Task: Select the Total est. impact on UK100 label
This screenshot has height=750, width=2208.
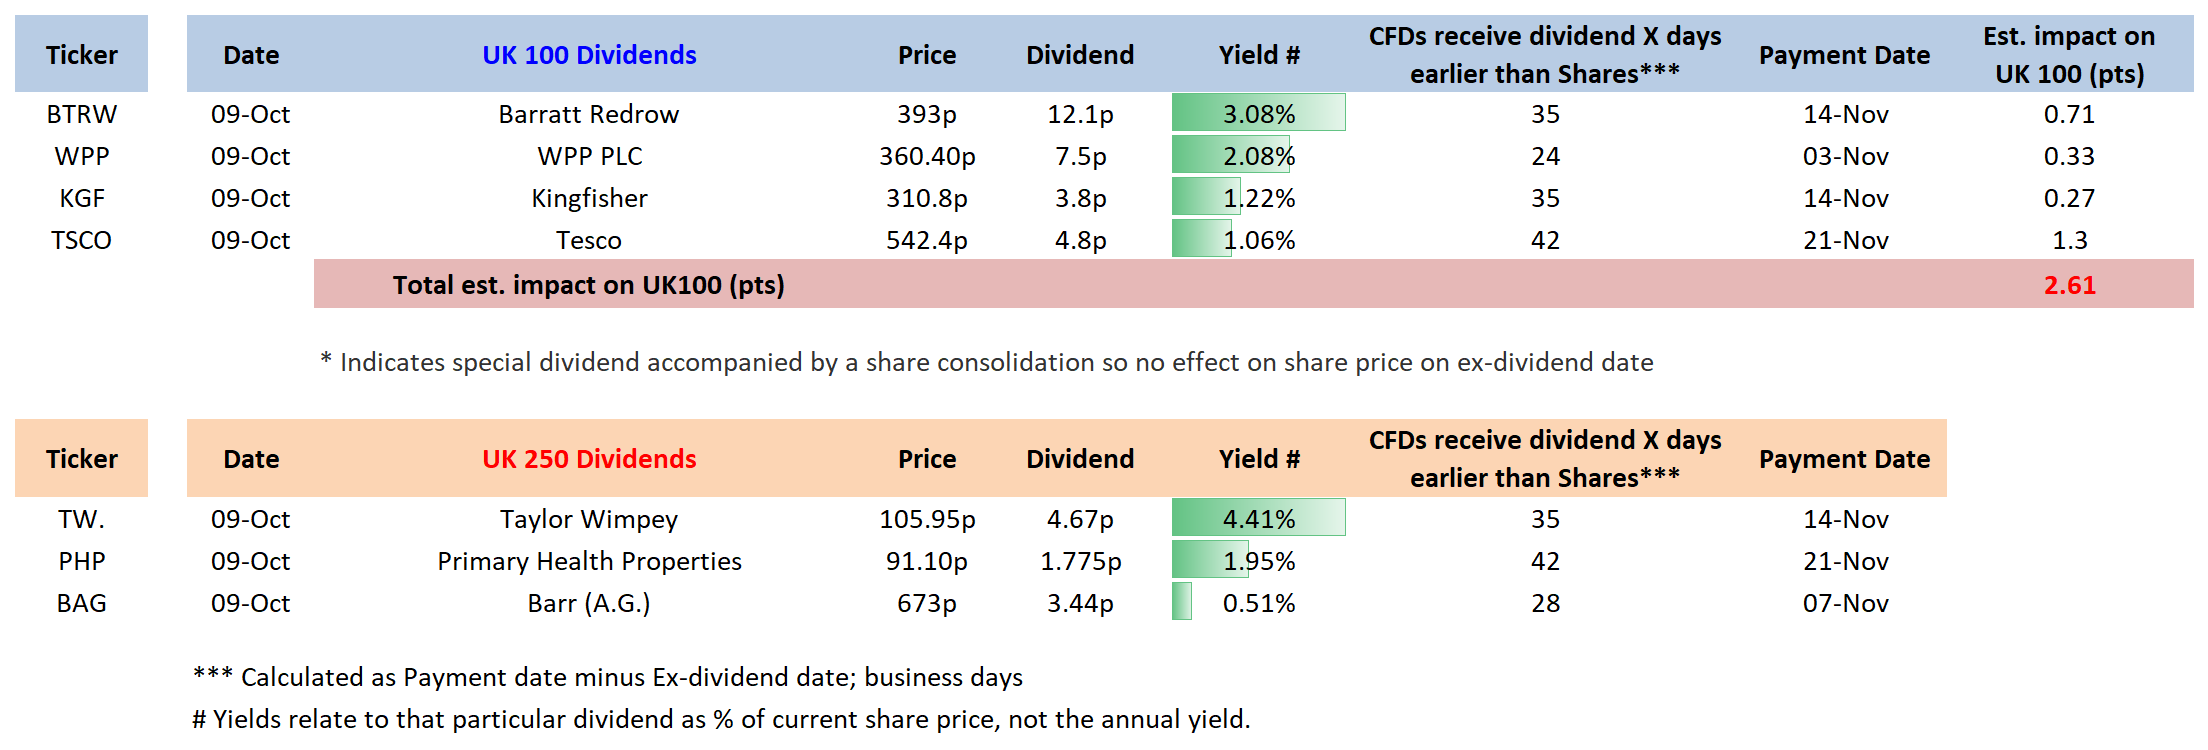Action: (x=588, y=285)
